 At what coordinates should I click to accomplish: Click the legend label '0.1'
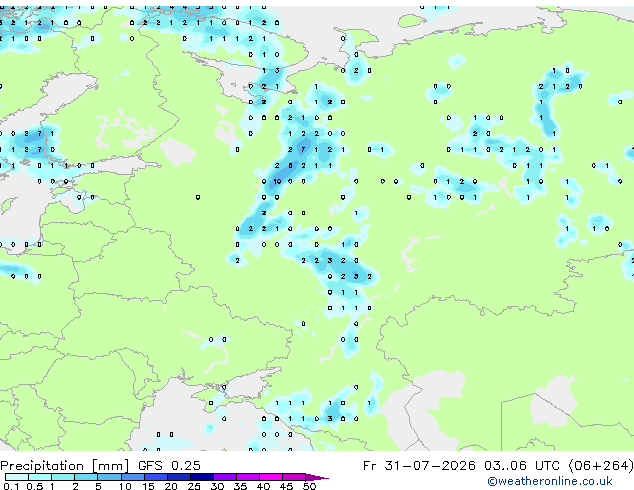(11, 486)
